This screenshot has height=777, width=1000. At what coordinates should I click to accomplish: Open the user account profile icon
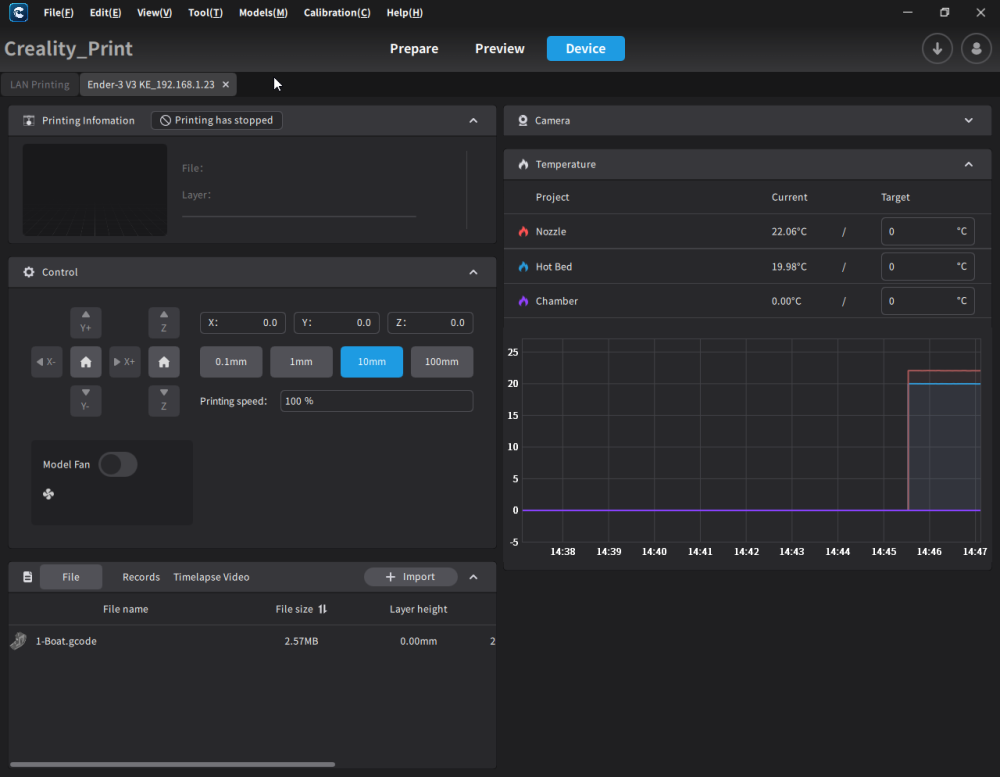[976, 48]
